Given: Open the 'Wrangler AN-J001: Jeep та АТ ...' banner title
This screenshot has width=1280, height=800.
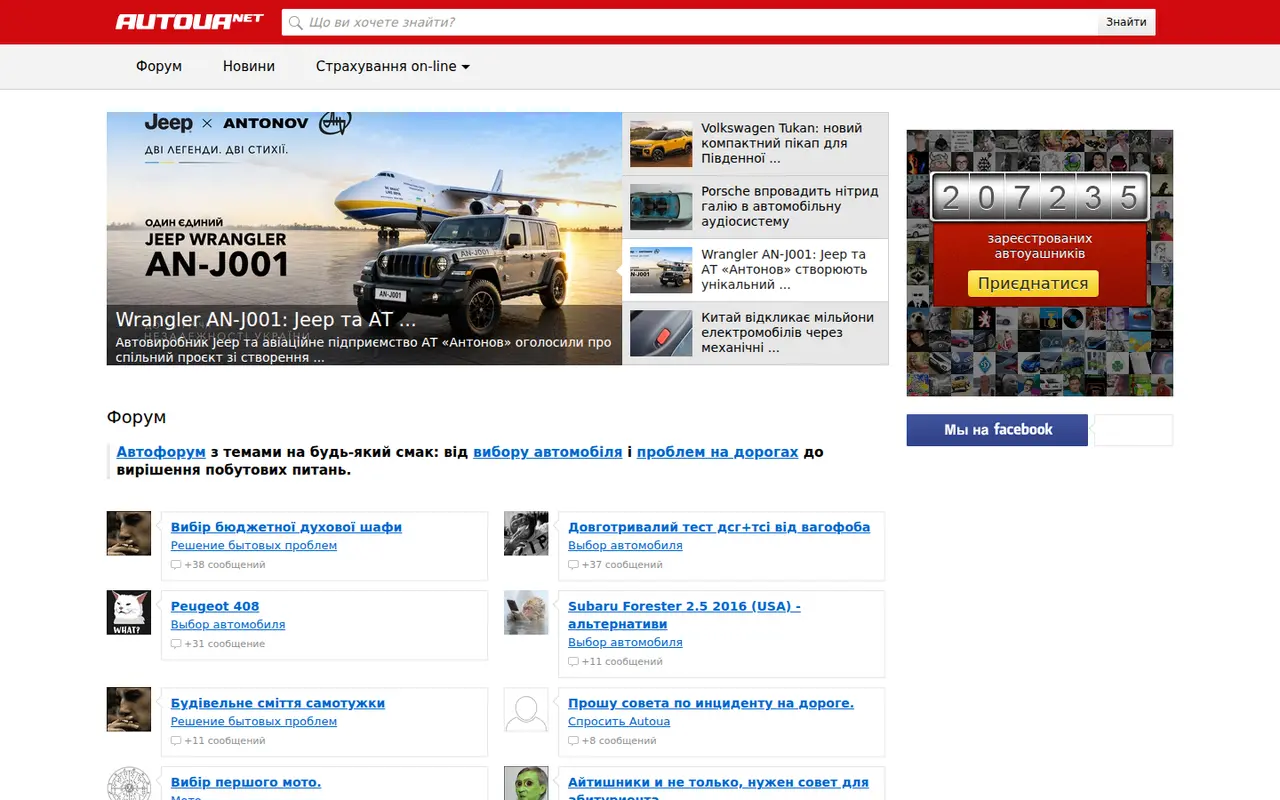Looking at the screenshot, I should (x=266, y=320).
